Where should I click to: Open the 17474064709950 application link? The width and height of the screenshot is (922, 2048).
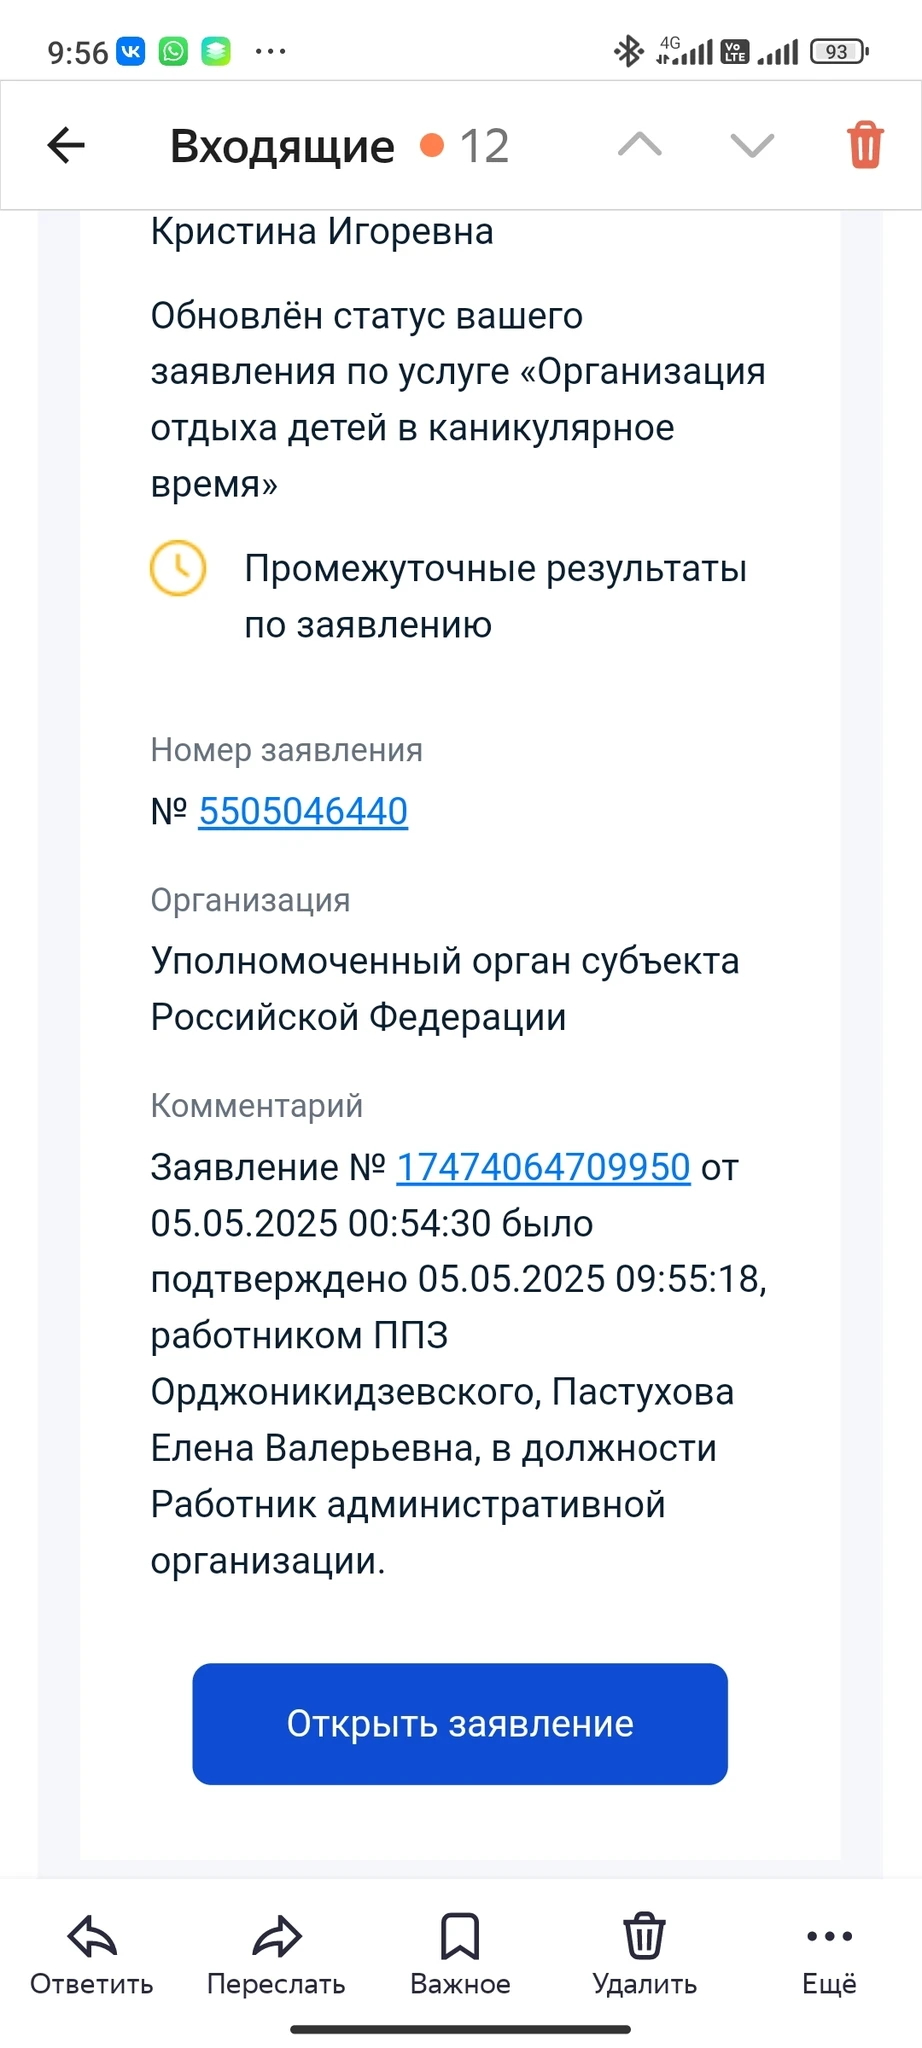[x=543, y=1167]
